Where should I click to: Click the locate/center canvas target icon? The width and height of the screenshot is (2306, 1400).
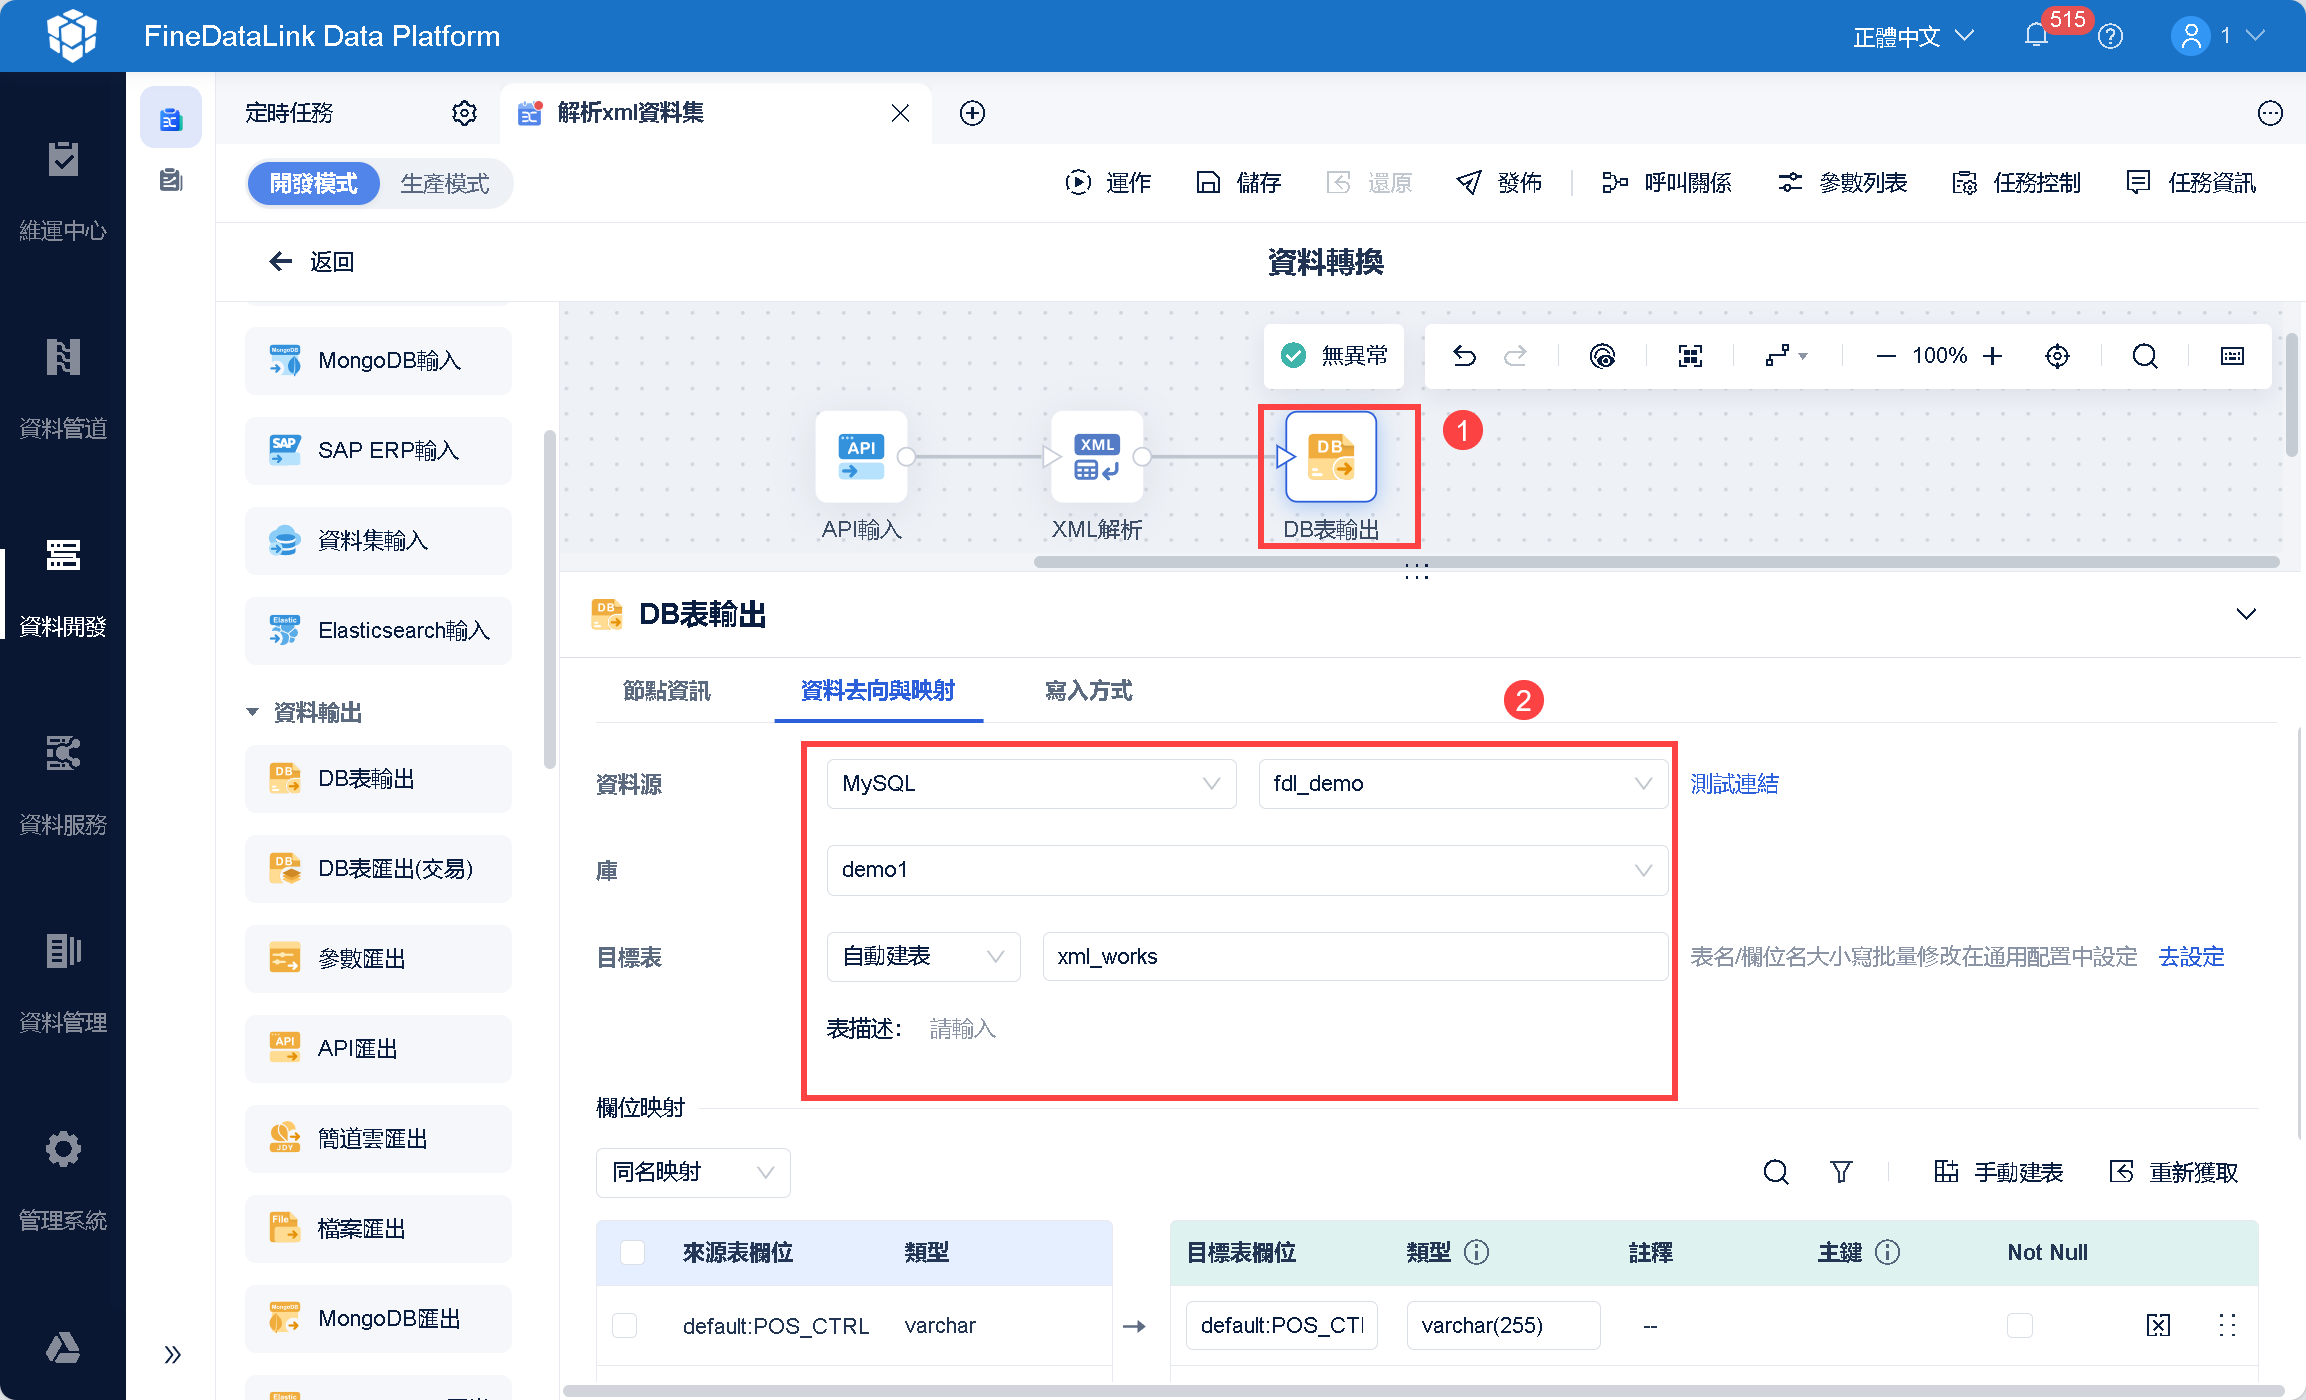coord(2057,356)
